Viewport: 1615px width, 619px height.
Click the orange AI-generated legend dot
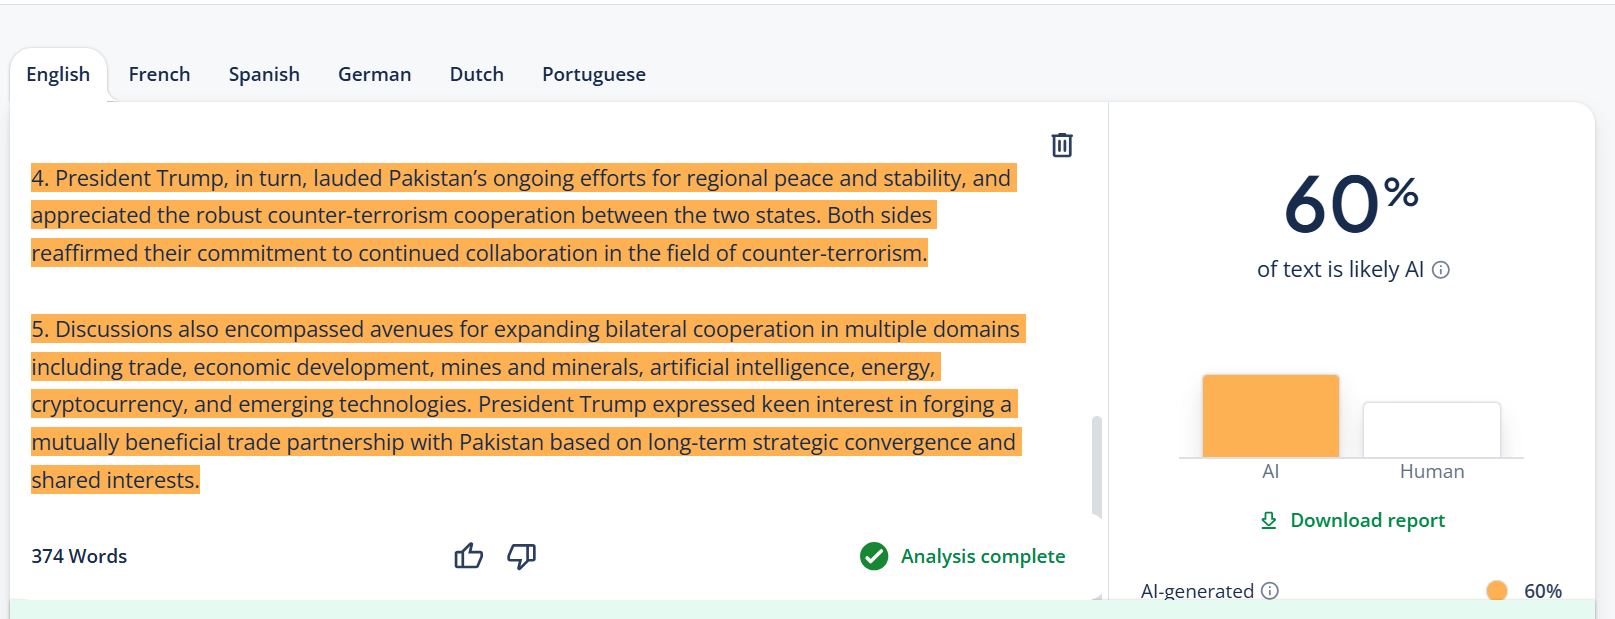point(1496,591)
